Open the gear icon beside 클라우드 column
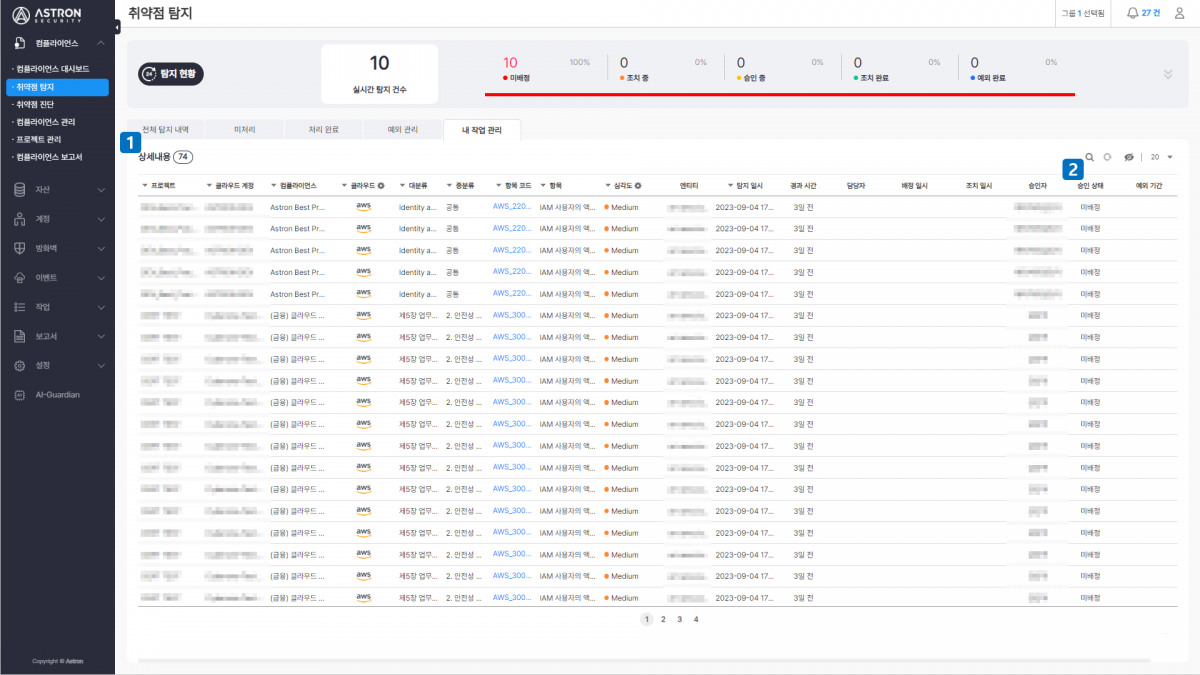This screenshot has height=675, width=1200. [x=381, y=186]
